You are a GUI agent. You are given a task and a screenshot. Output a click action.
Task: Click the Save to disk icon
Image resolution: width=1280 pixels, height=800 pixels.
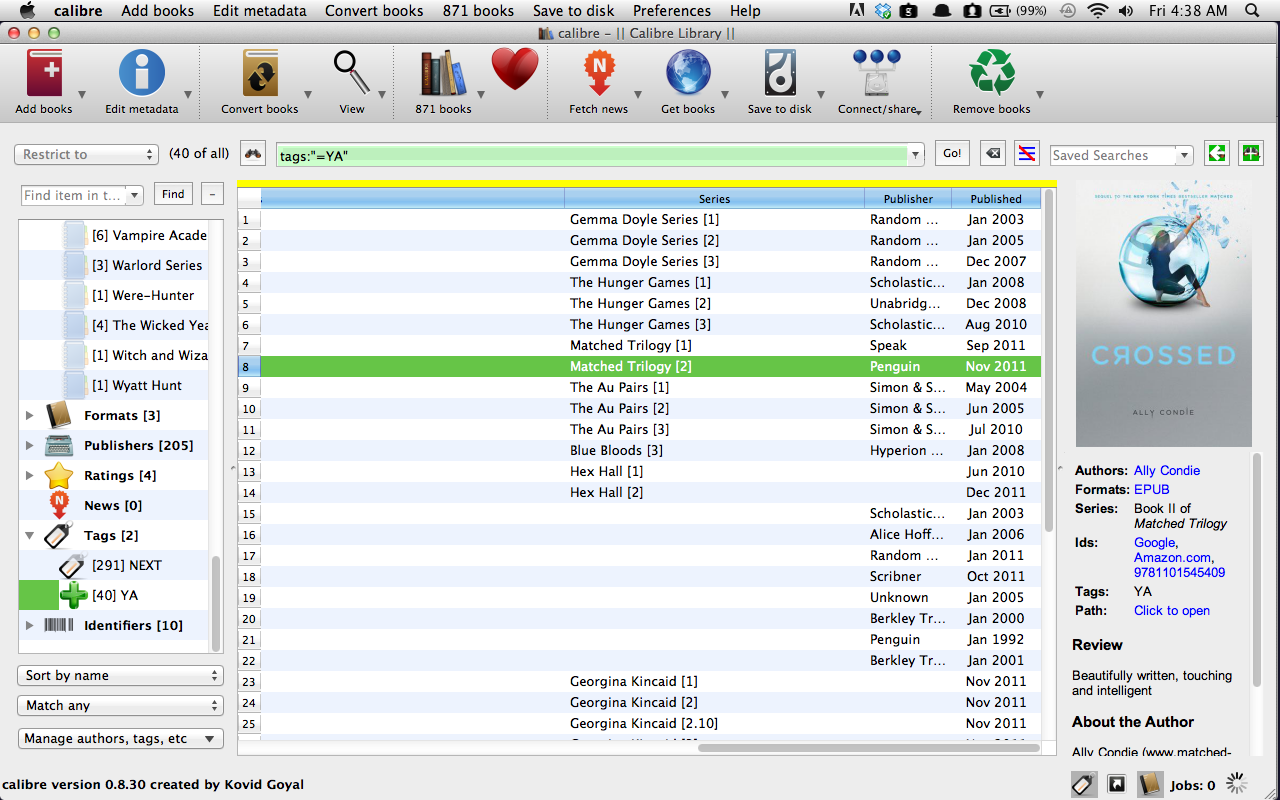pyautogui.click(x=779, y=74)
